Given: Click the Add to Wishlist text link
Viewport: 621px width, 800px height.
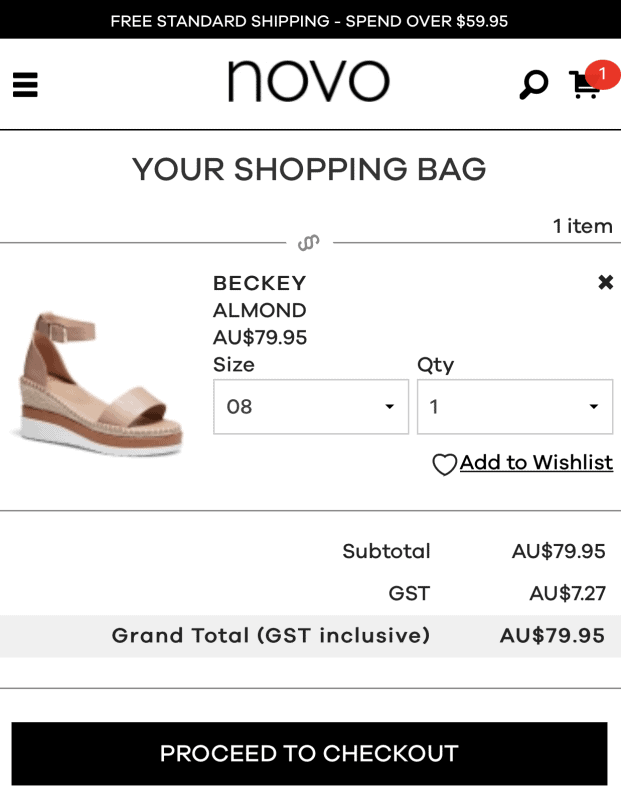Looking at the screenshot, I should pos(536,463).
